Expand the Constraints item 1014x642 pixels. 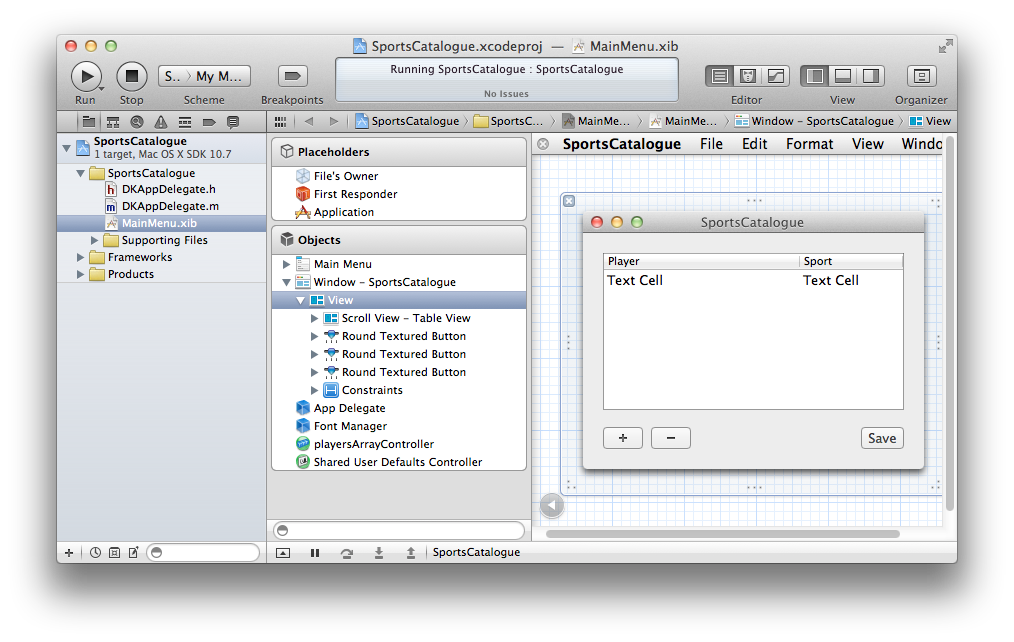[314, 391]
